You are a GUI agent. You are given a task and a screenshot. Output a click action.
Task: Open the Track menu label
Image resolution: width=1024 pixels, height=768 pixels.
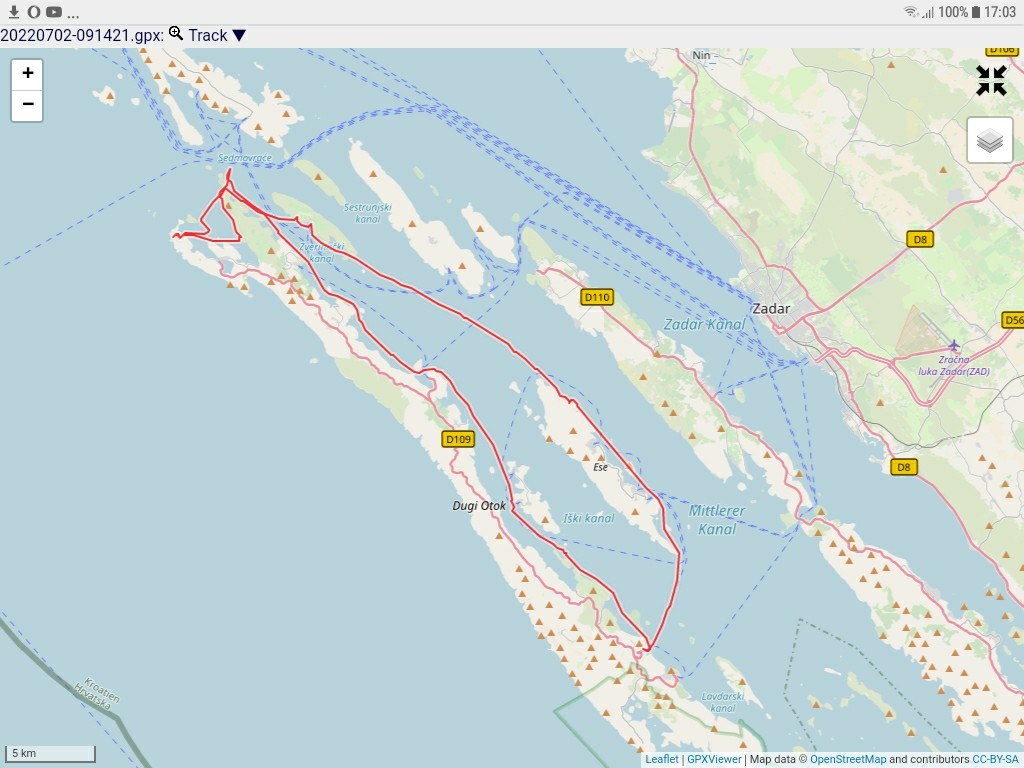pyautogui.click(x=208, y=36)
